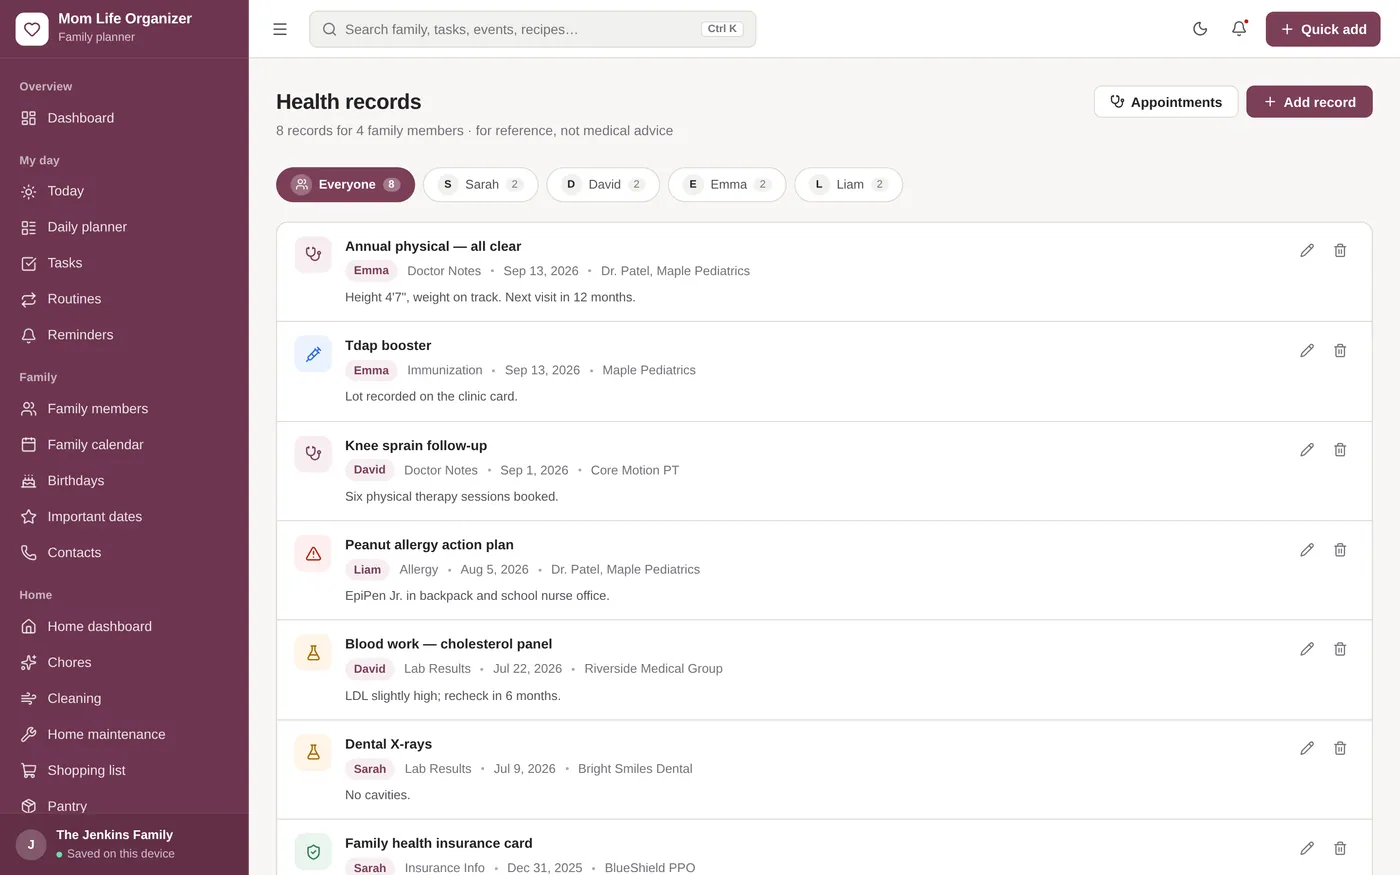The width and height of the screenshot is (1400, 875).
Task: Add a new health record
Action: [x=1309, y=102]
